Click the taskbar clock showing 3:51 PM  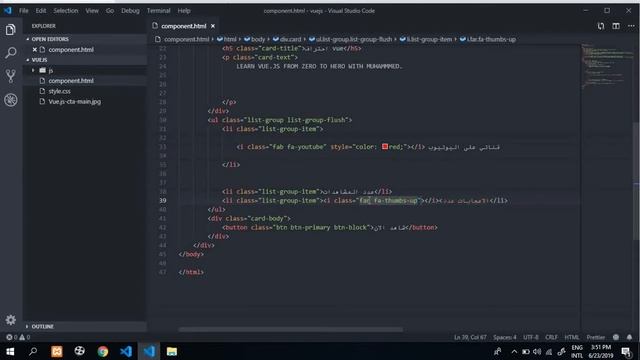click(x=601, y=351)
